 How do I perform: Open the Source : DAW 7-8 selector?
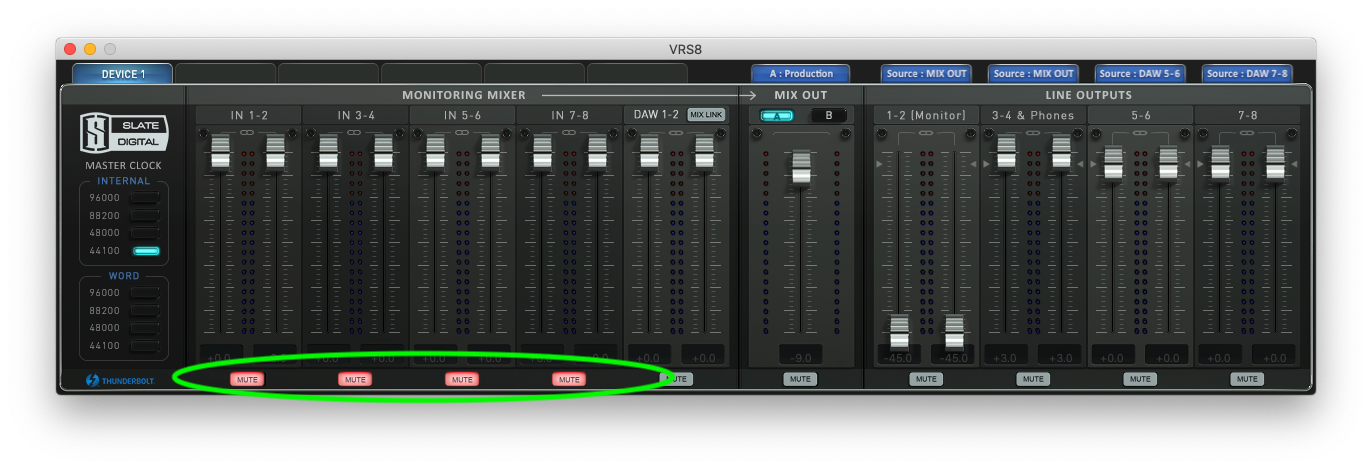pyautogui.click(x=1247, y=74)
